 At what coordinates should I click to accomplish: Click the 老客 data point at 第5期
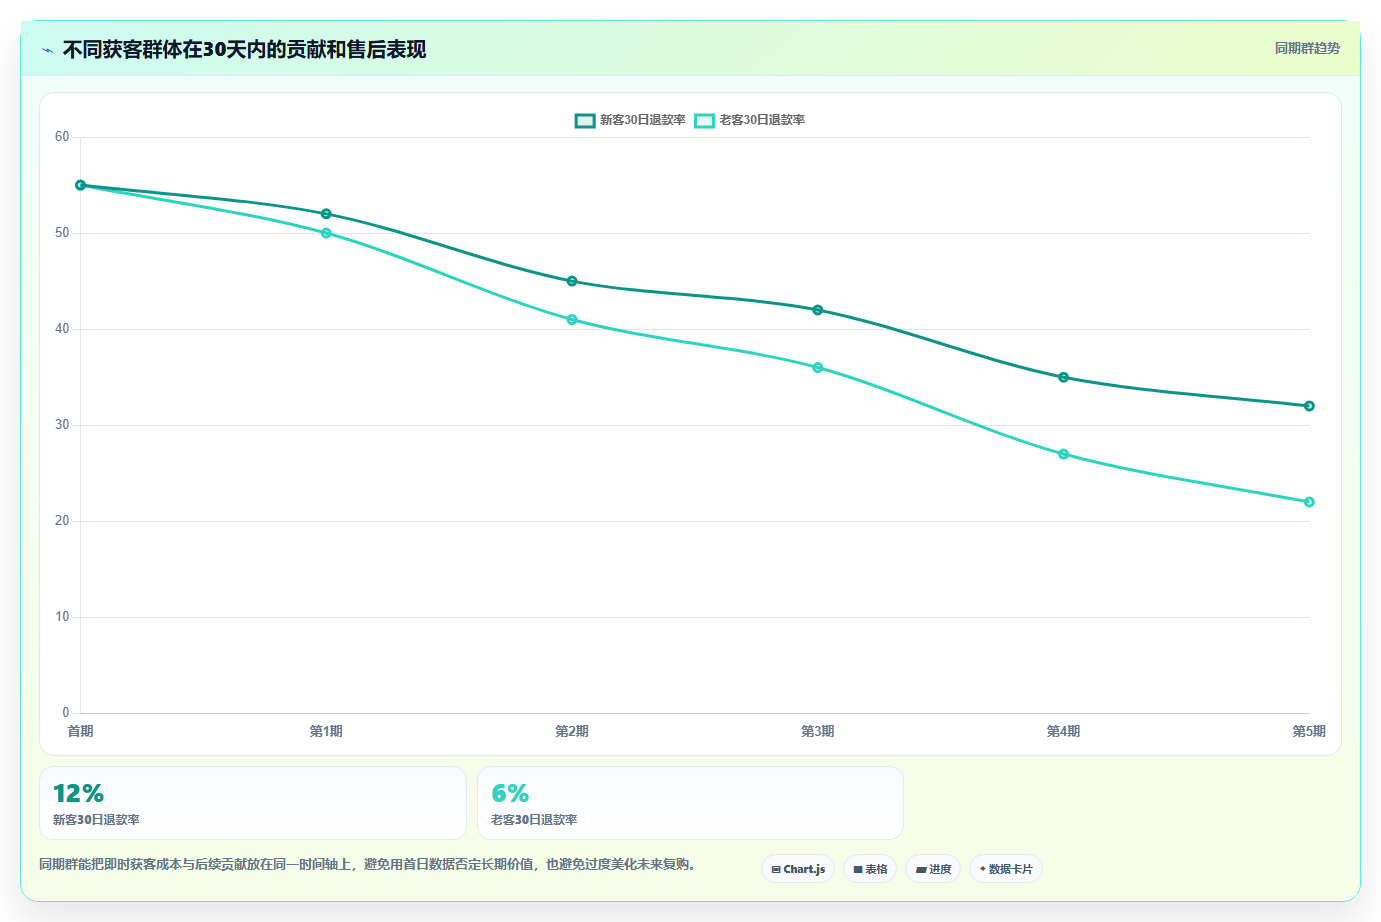coord(1309,502)
